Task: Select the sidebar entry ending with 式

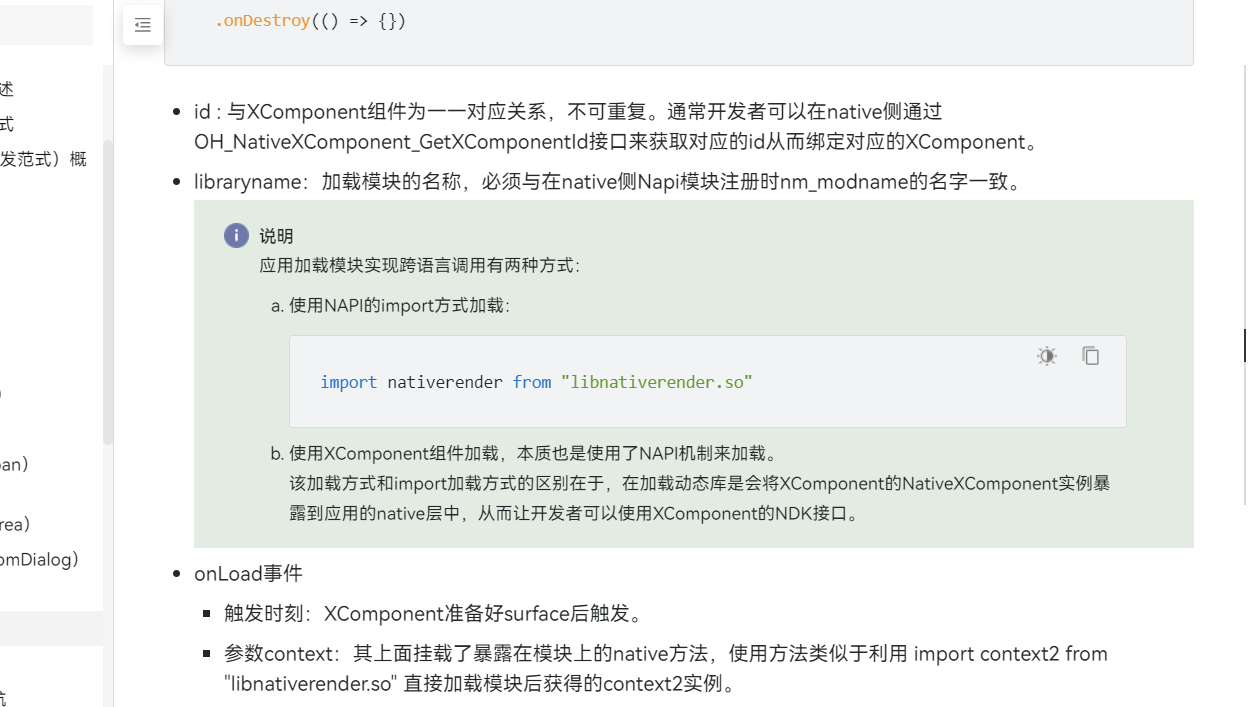Action: point(7,124)
